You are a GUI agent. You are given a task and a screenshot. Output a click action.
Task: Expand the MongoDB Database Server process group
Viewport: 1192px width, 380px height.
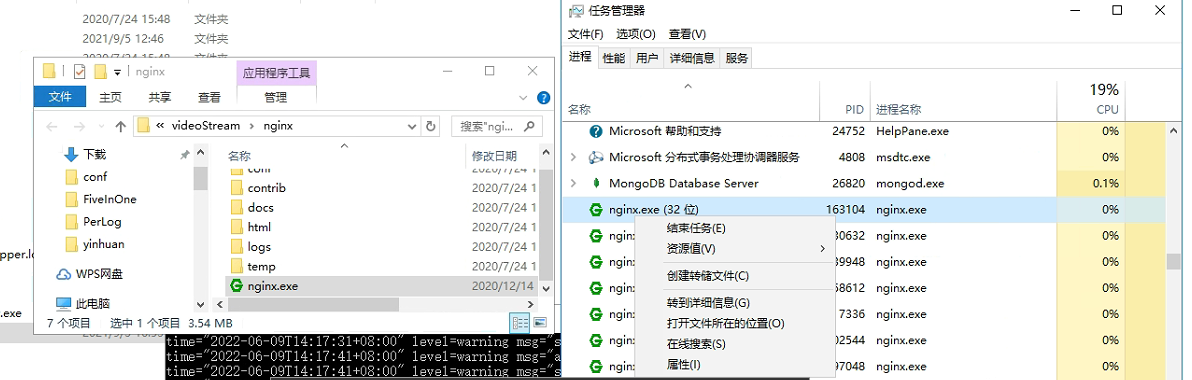pyautogui.click(x=574, y=183)
